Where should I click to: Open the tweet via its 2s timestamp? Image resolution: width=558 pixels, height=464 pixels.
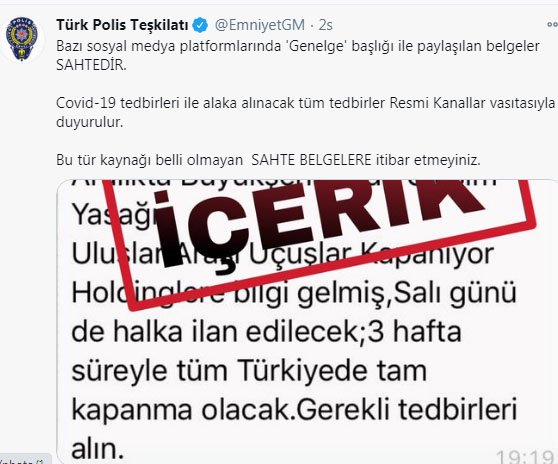pyautogui.click(x=326, y=25)
